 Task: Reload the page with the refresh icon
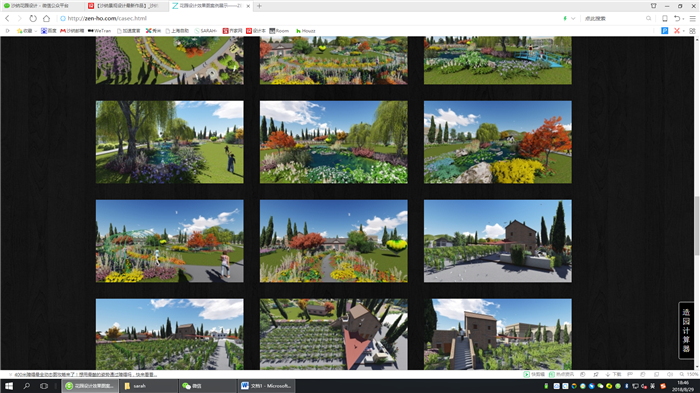pos(33,18)
